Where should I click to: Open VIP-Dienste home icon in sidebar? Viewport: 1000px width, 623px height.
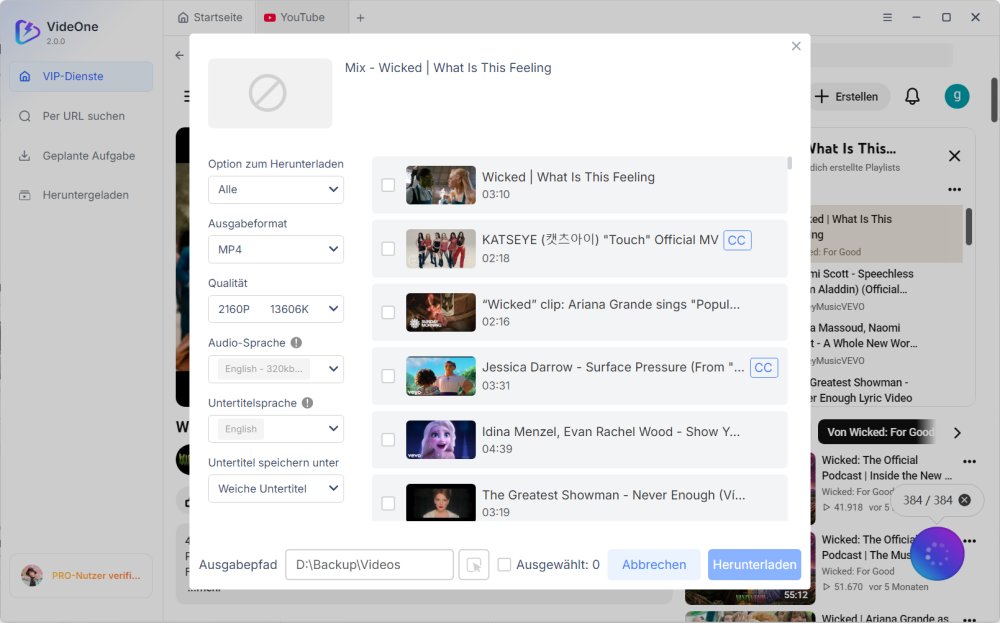(25, 77)
